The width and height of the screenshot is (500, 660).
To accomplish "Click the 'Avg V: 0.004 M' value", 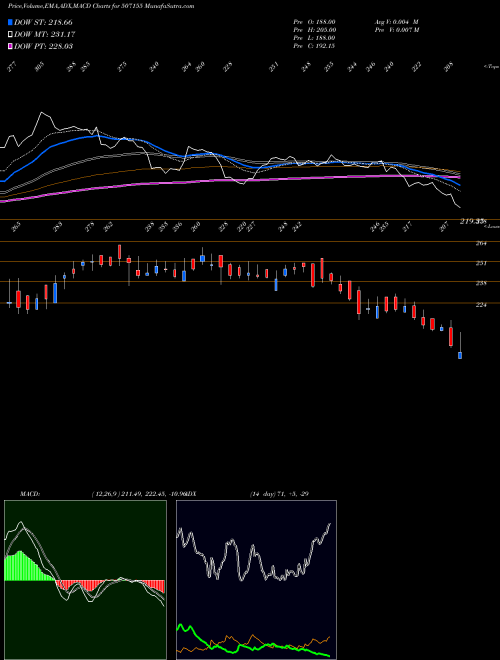I will click(396, 22).
